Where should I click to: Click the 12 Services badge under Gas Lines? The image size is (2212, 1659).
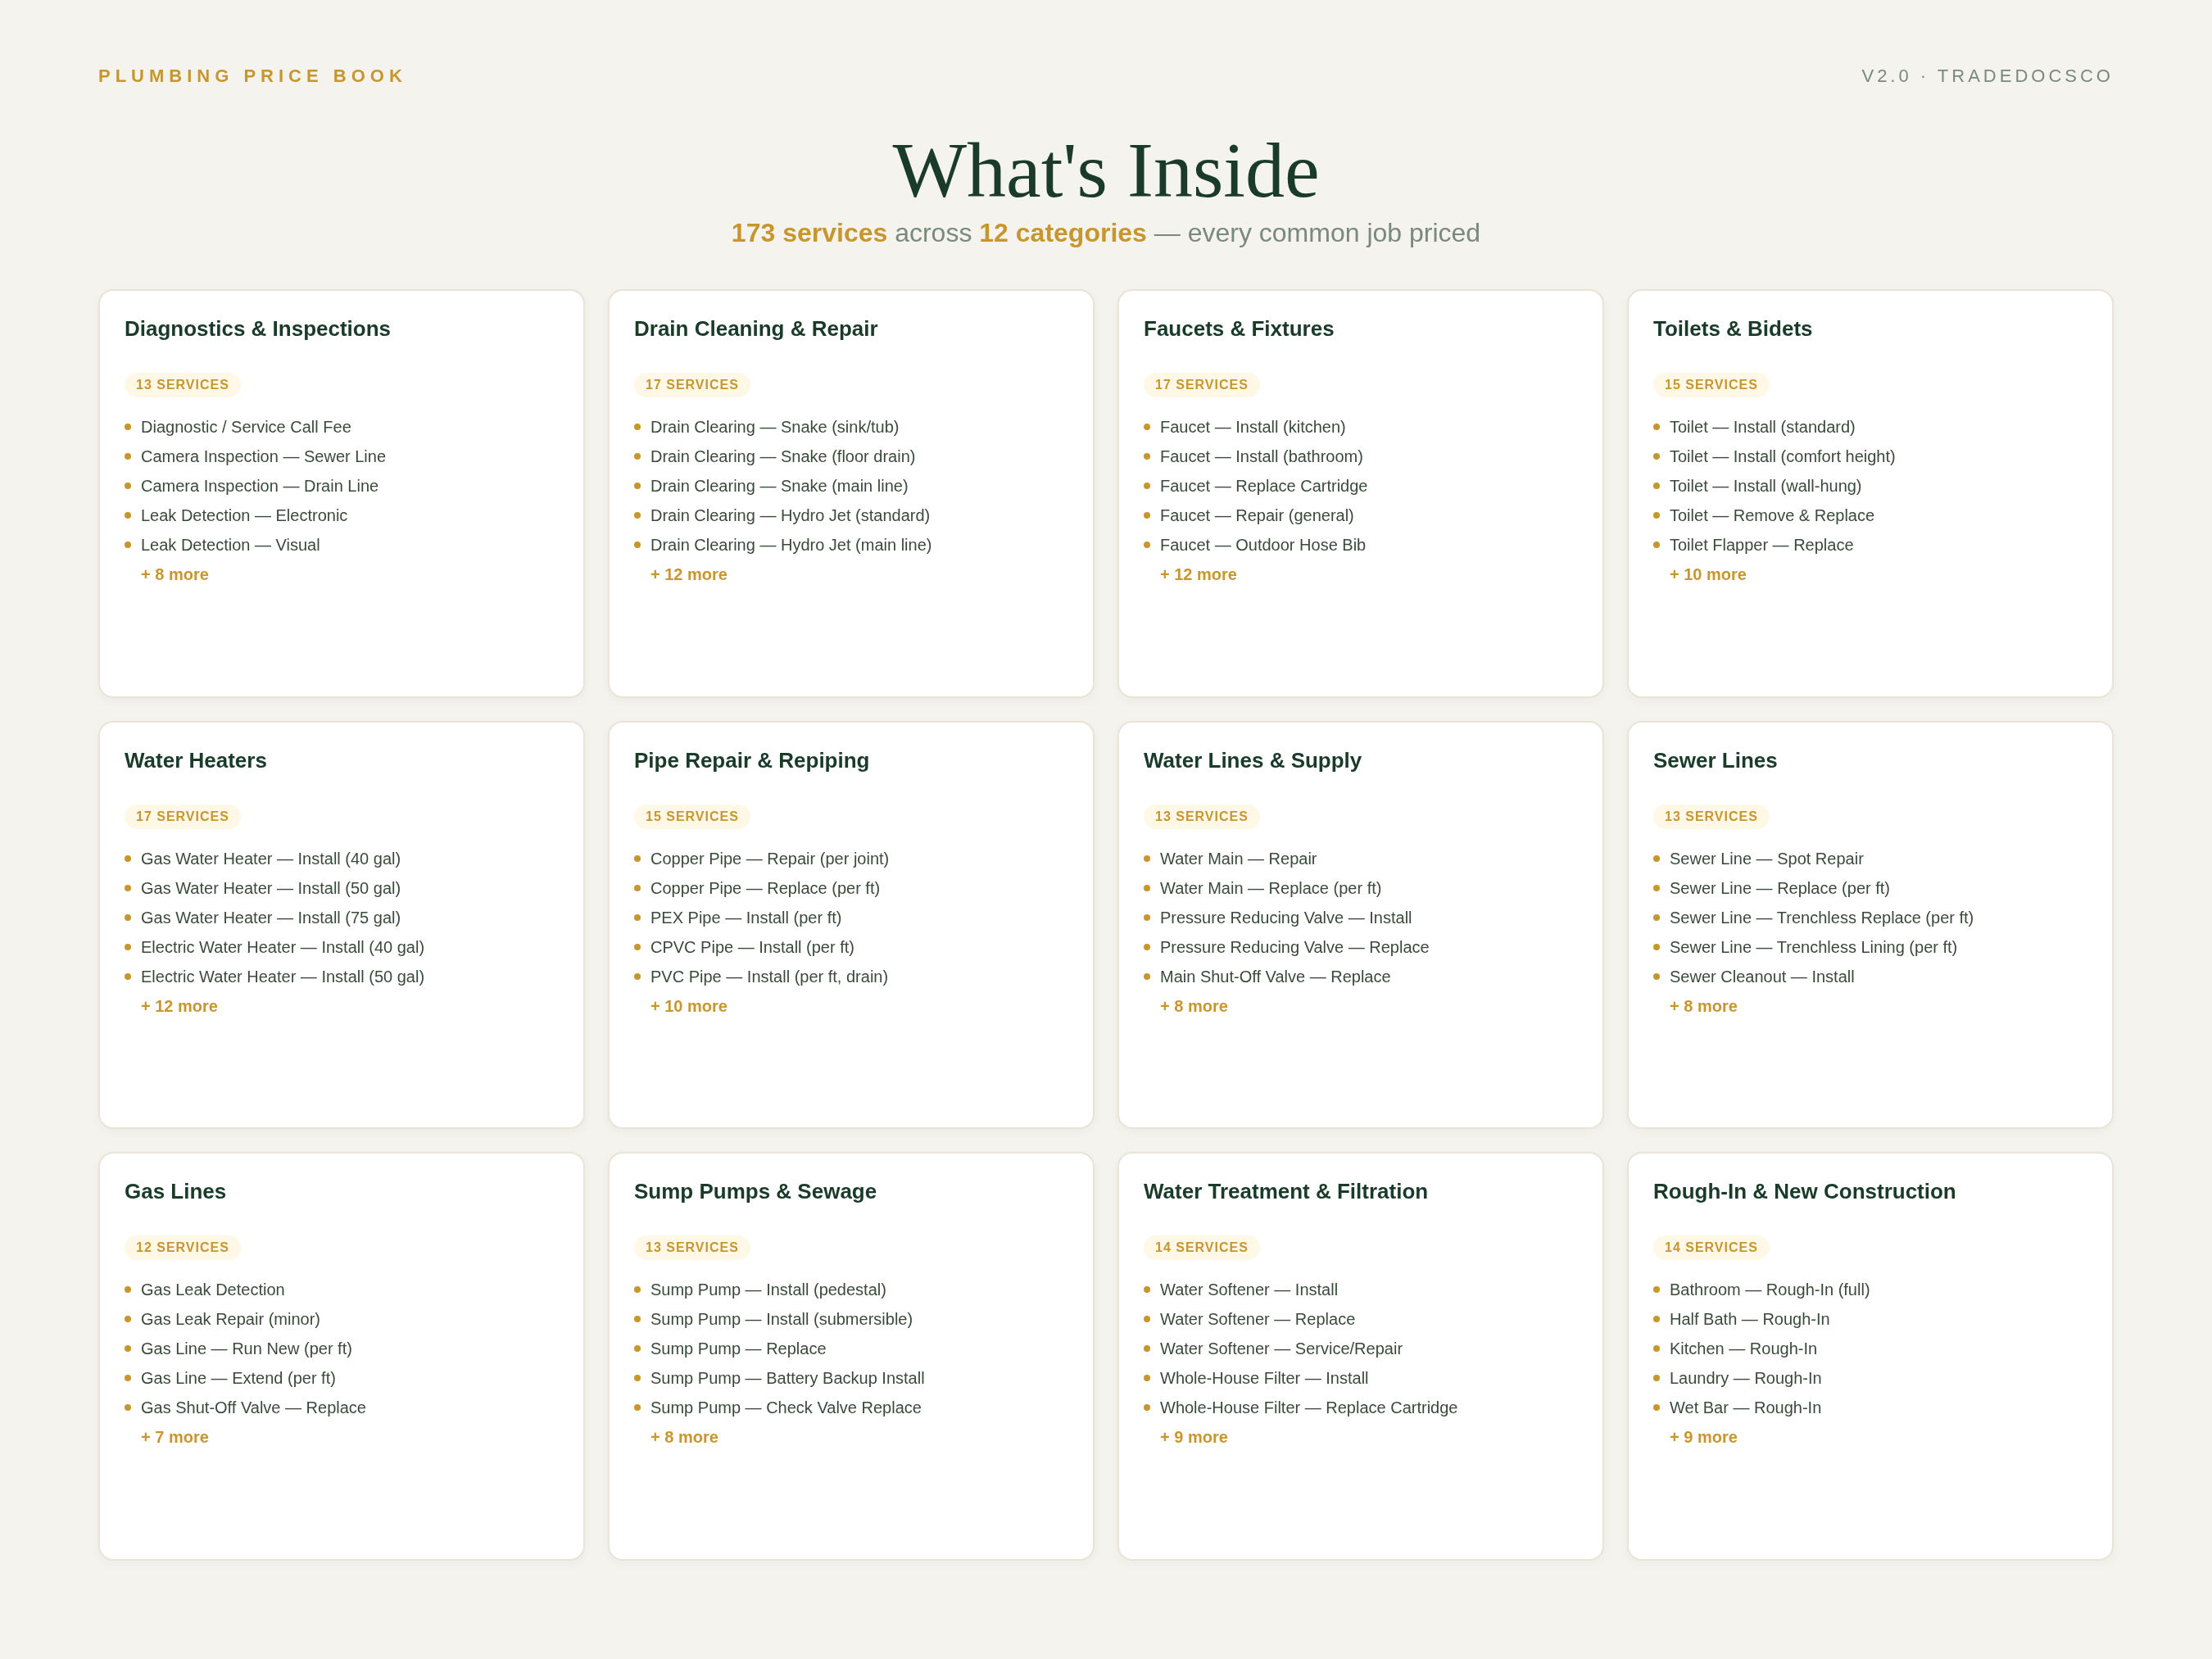[x=182, y=1247]
